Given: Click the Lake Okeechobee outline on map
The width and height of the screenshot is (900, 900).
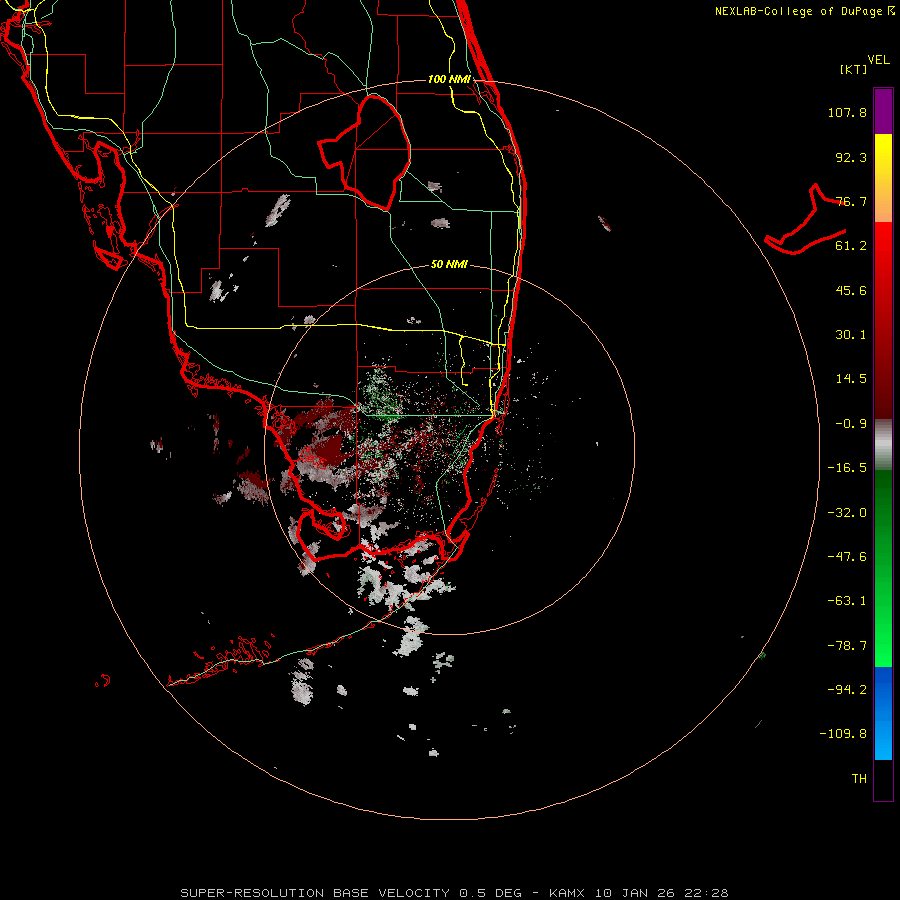Looking at the screenshot, I should [x=364, y=152].
